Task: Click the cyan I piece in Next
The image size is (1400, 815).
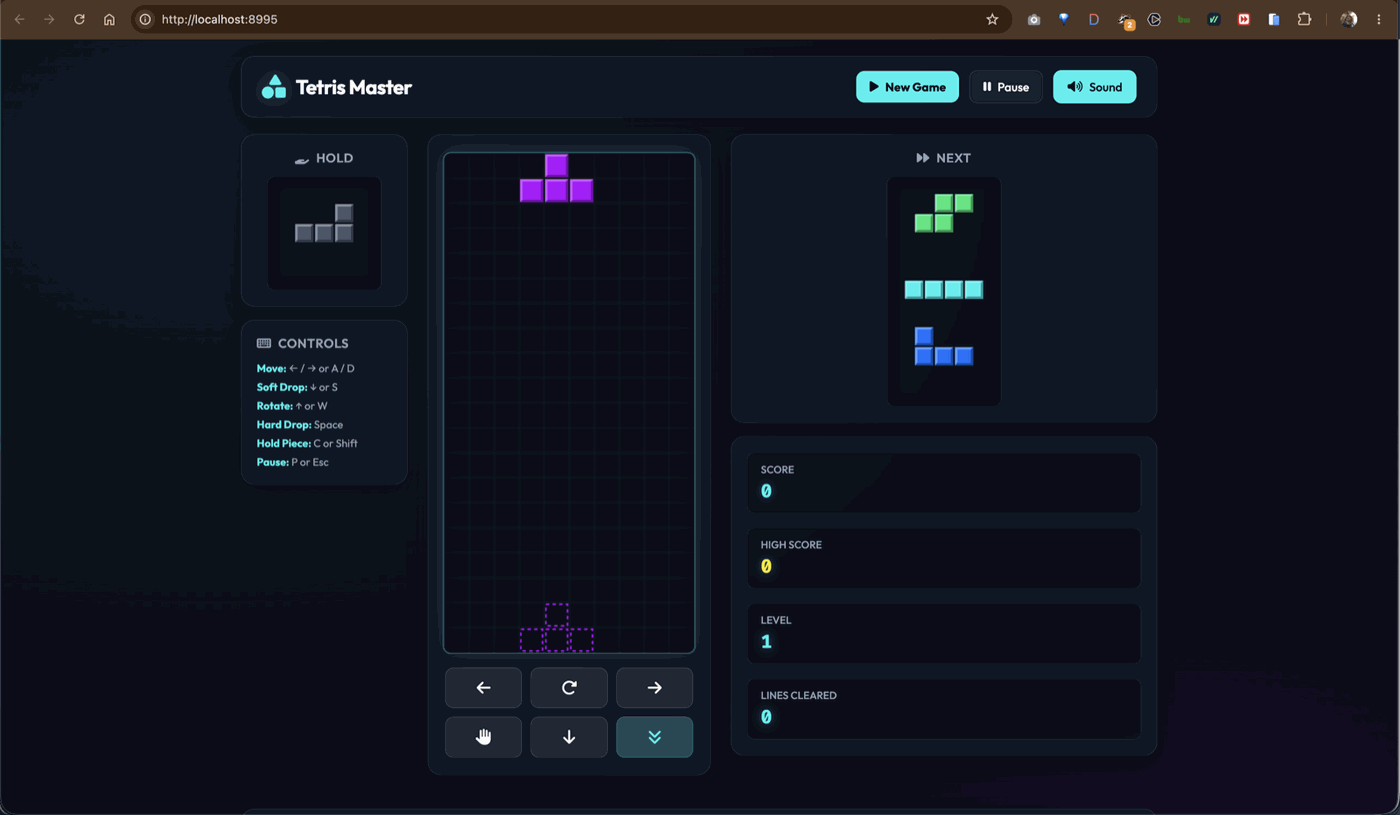Action: pos(944,290)
